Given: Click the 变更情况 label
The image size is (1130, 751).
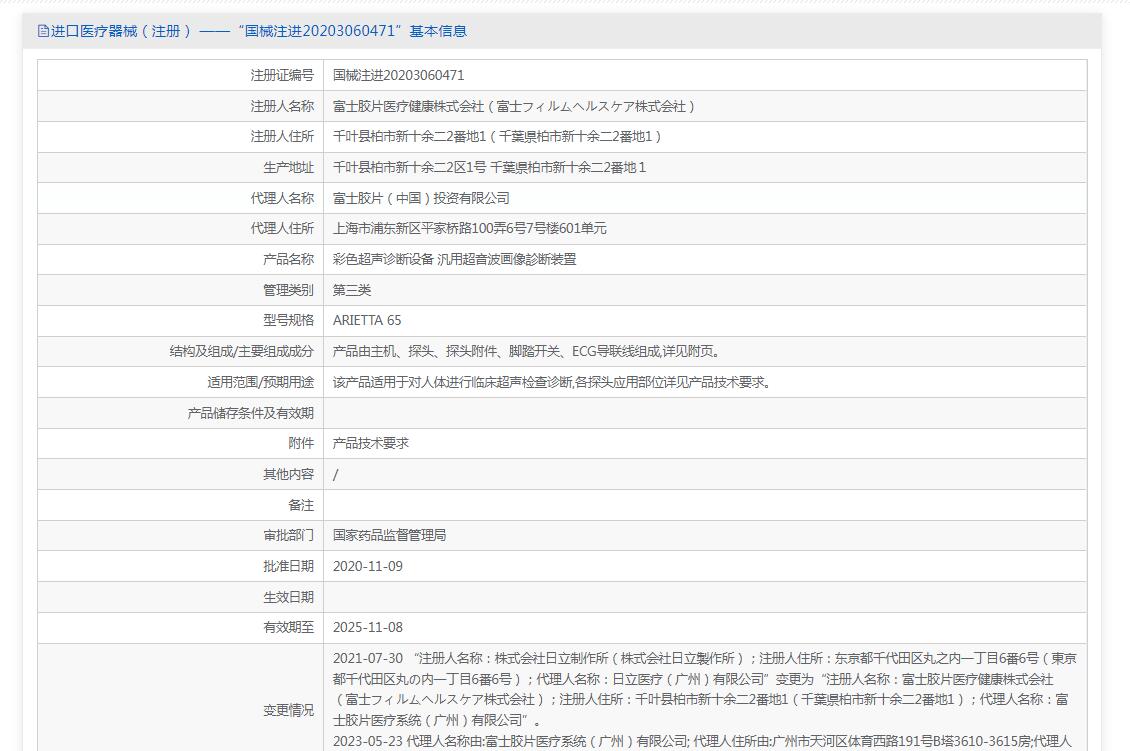Looking at the screenshot, I should (x=288, y=711).
